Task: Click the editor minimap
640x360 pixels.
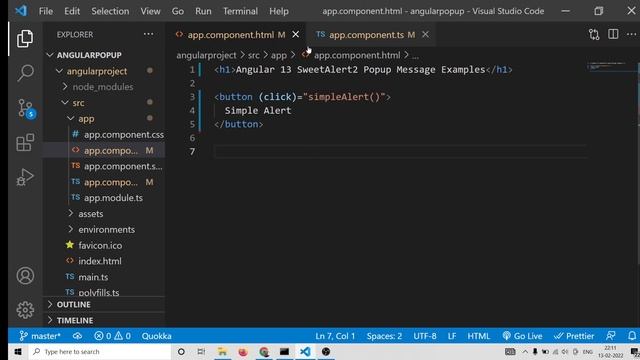Action: pos(611,66)
